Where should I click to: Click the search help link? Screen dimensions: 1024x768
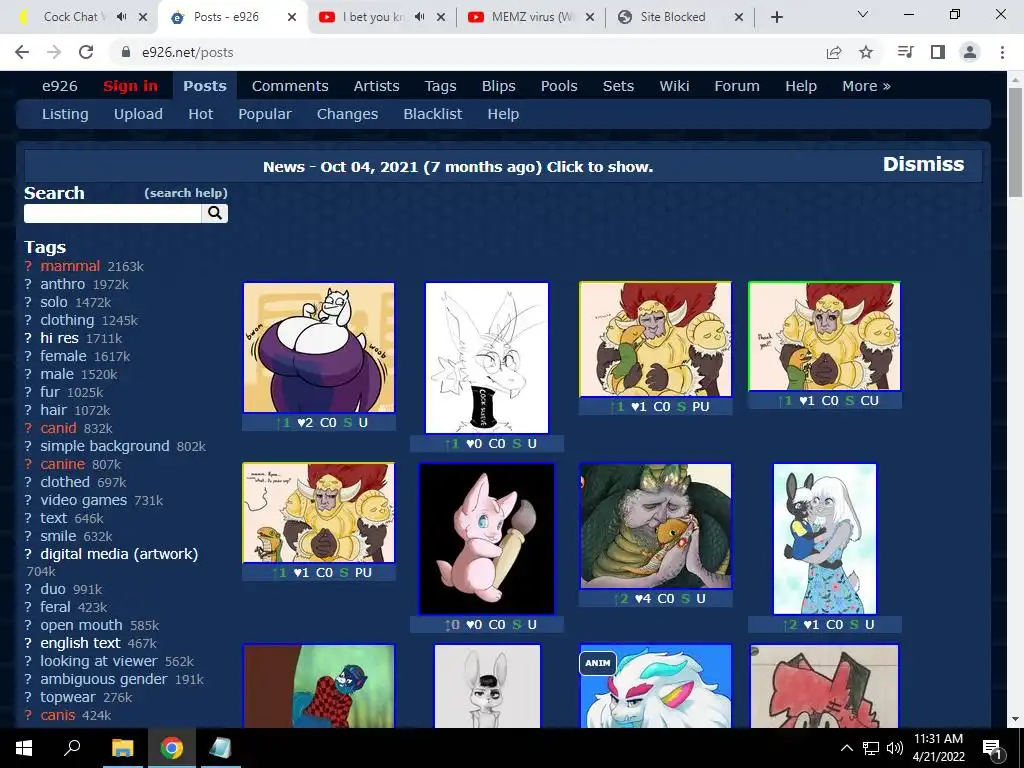(185, 193)
